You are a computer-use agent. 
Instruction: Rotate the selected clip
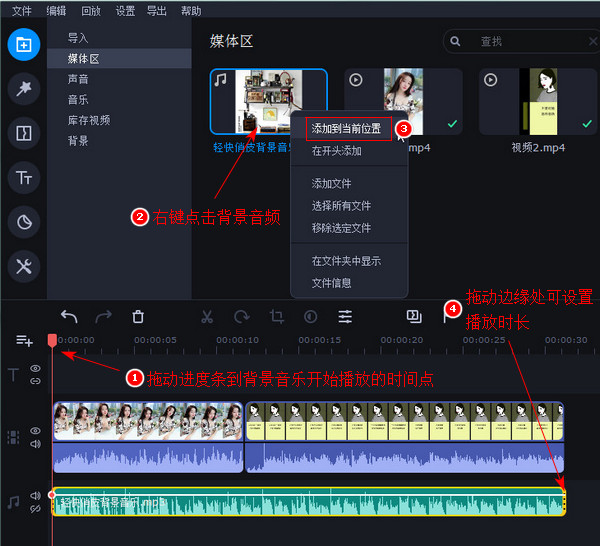click(x=242, y=317)
